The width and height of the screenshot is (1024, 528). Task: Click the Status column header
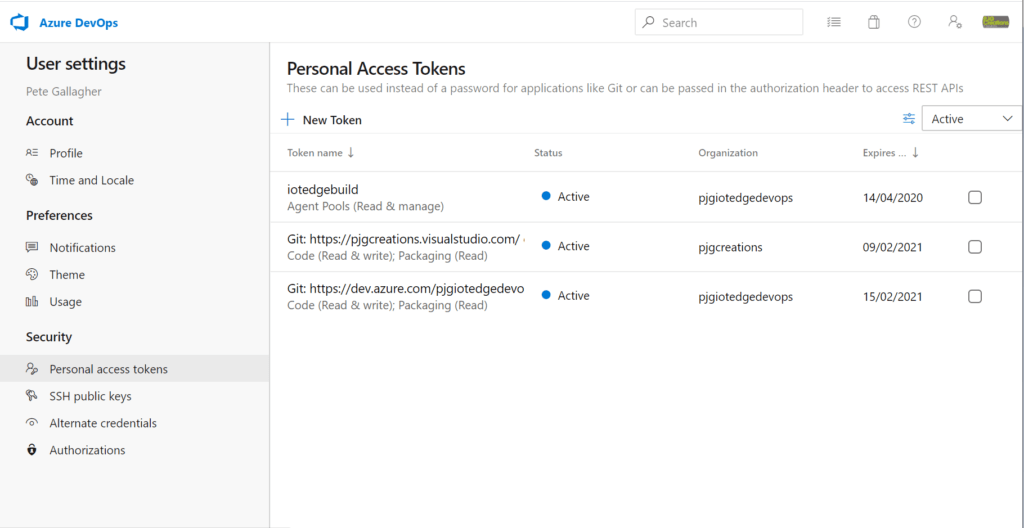coord(548,152)
